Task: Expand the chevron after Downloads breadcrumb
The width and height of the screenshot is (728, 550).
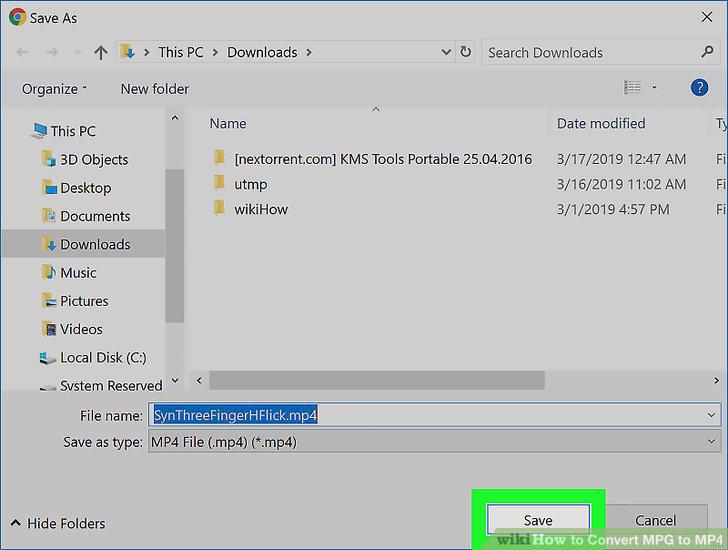Action: point(309,52)
